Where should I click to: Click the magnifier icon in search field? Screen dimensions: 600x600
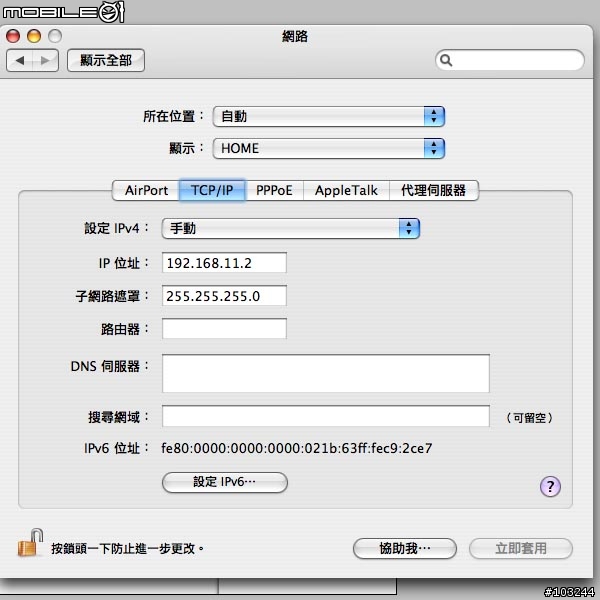point(446,60)
